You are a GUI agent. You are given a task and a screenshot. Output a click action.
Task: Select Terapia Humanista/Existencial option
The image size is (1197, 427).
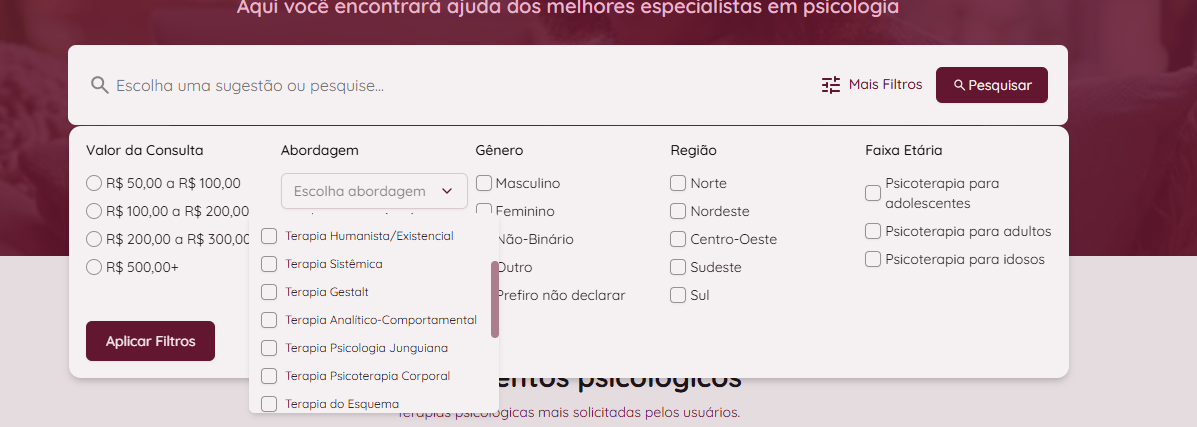pyautogui.click(x=269, y=236)
